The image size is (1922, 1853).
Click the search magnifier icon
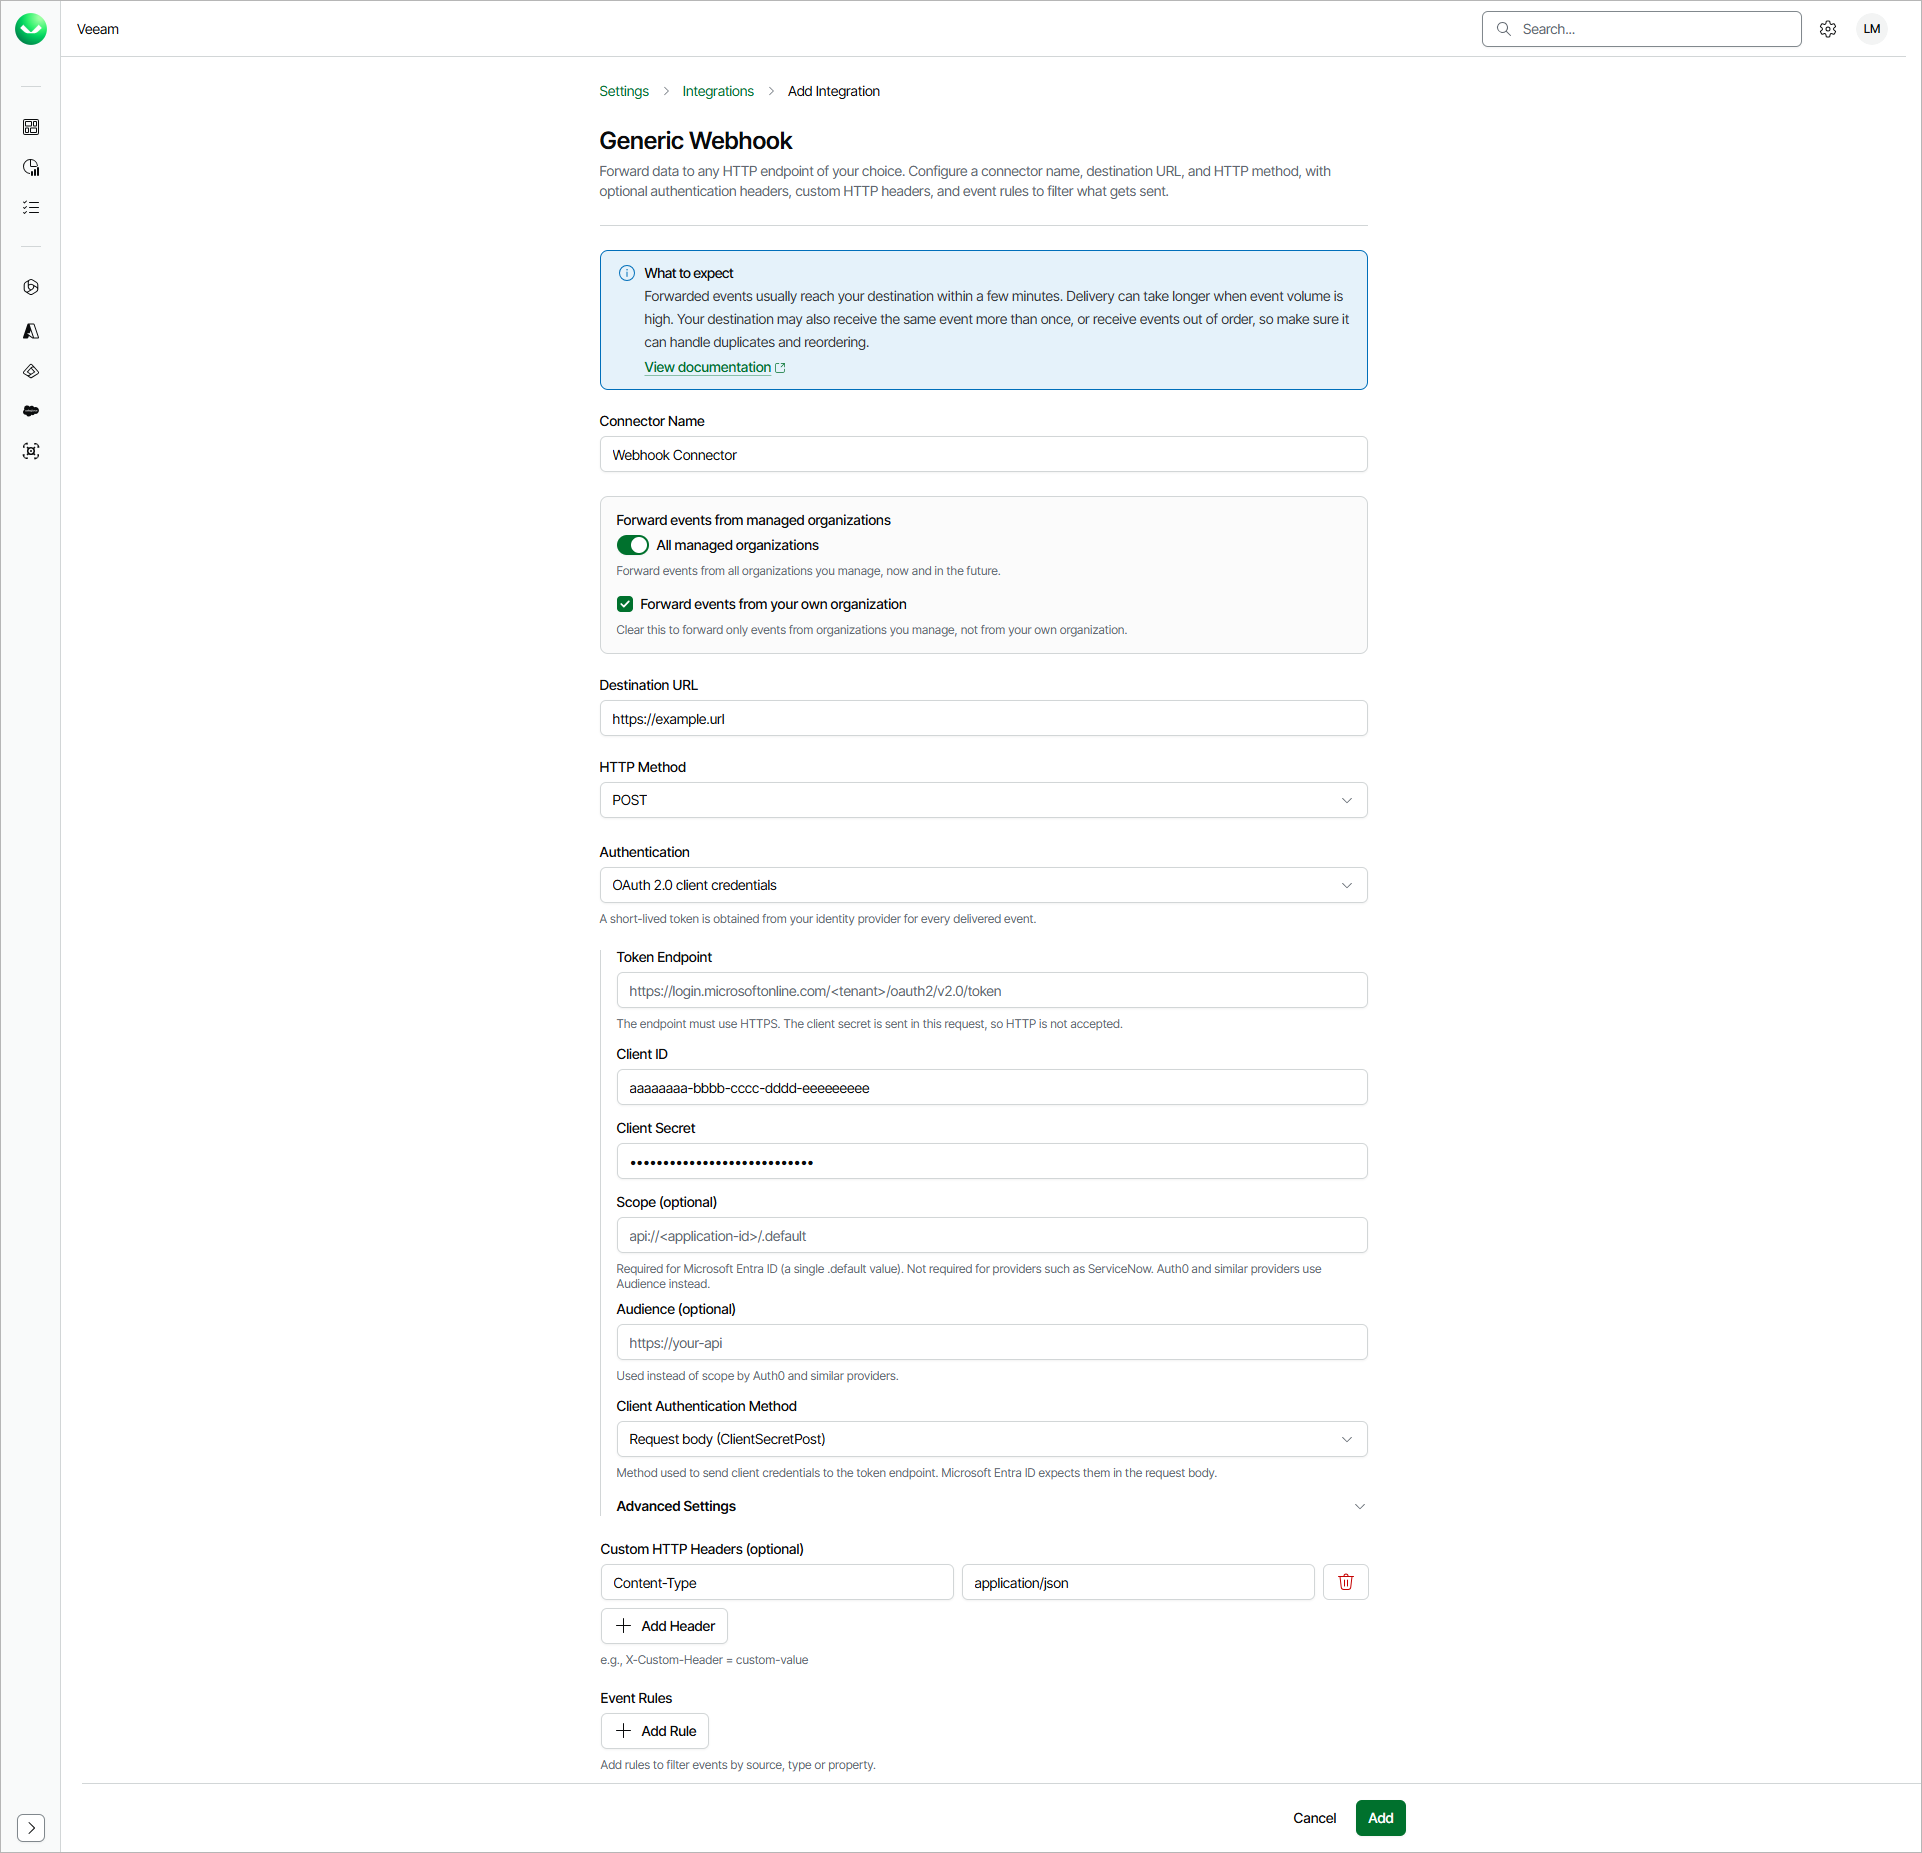[x=1503, y=29]
